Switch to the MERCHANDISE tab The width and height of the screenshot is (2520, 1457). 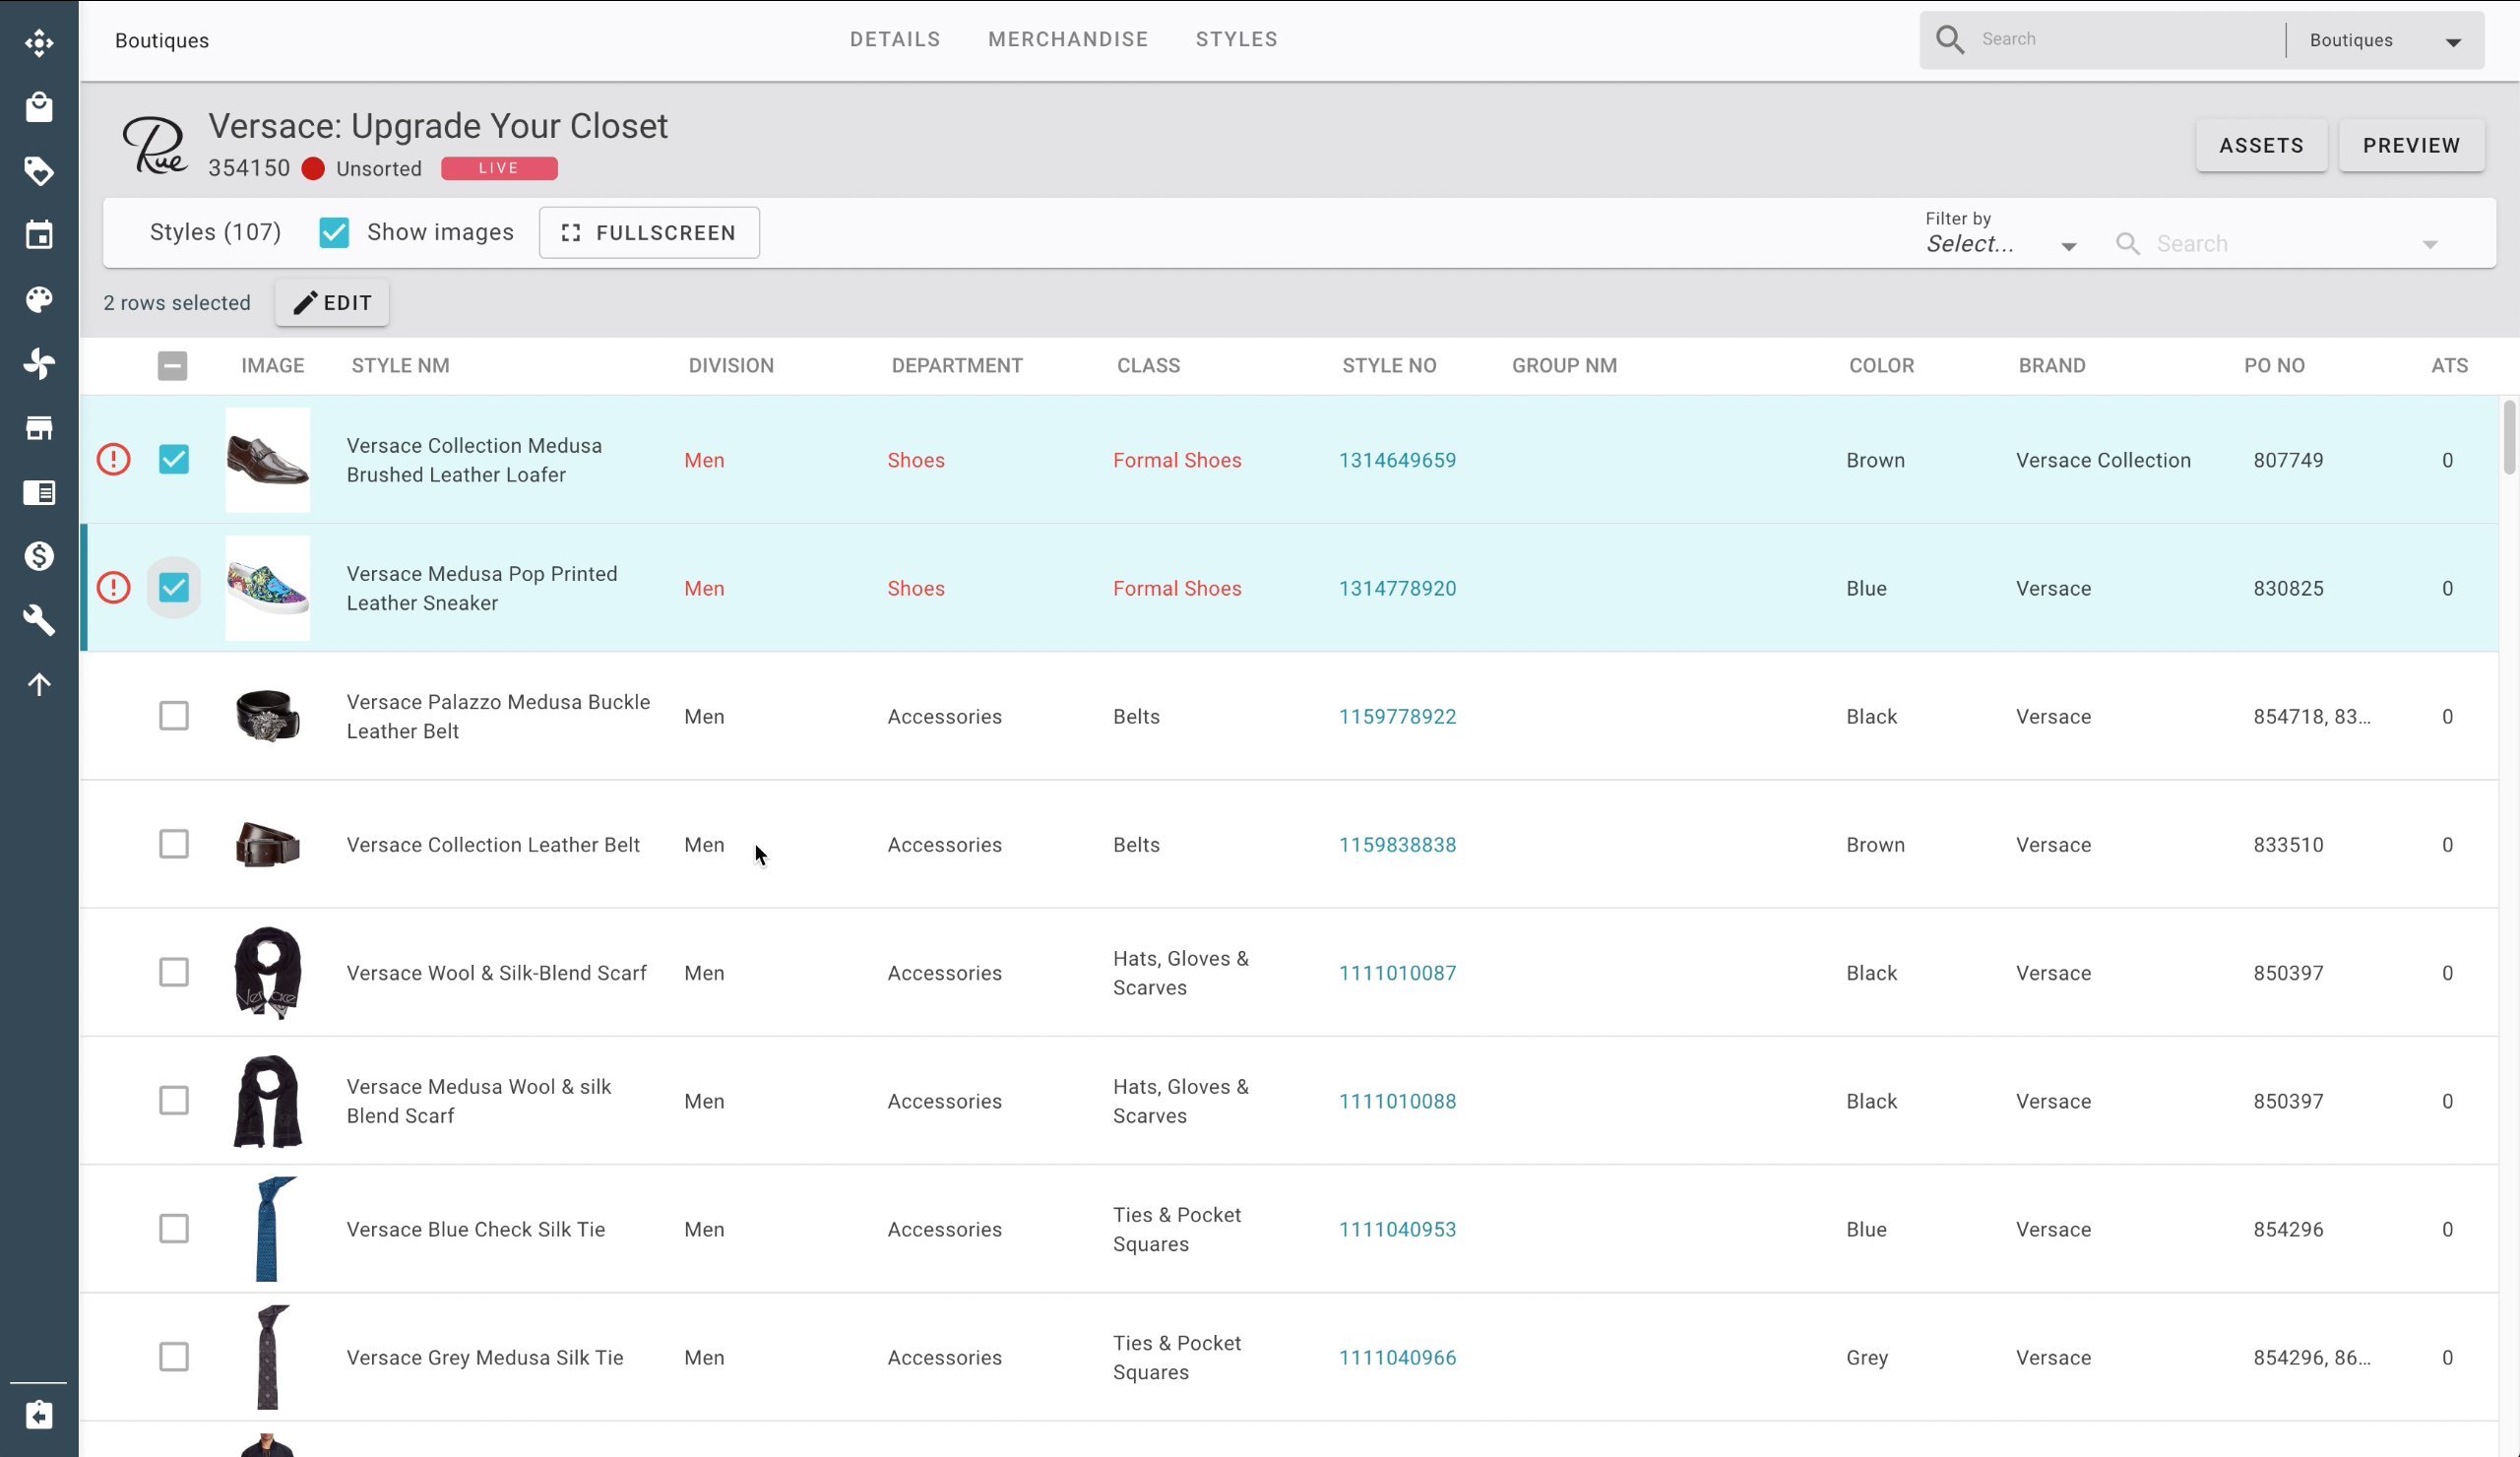1068,40
